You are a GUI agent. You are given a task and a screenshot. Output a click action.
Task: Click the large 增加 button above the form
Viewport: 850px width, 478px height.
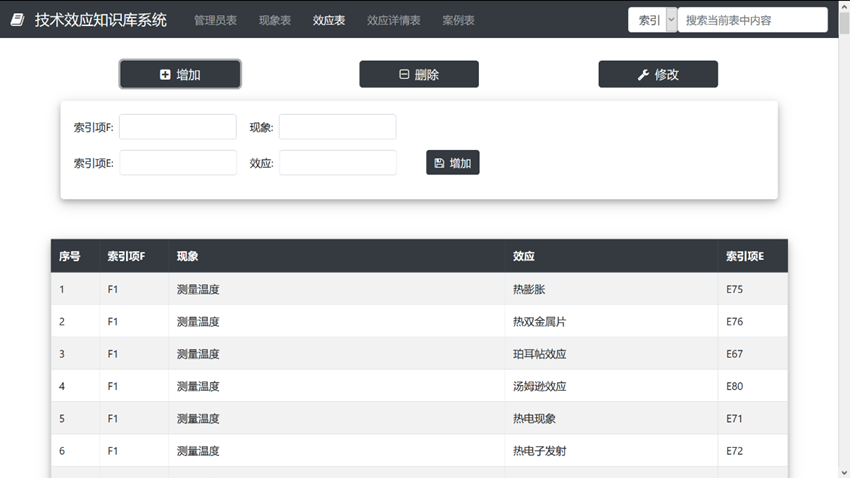tap(180, 74)
